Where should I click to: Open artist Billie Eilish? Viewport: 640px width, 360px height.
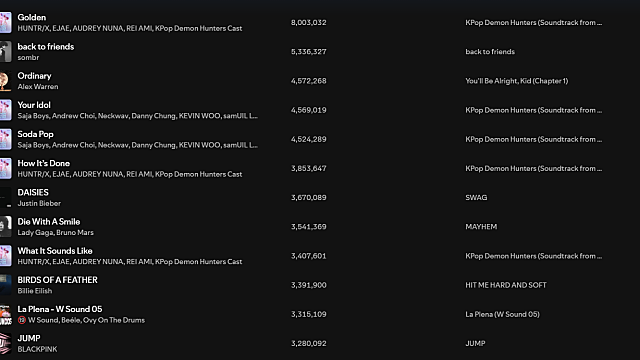(35, 291)
